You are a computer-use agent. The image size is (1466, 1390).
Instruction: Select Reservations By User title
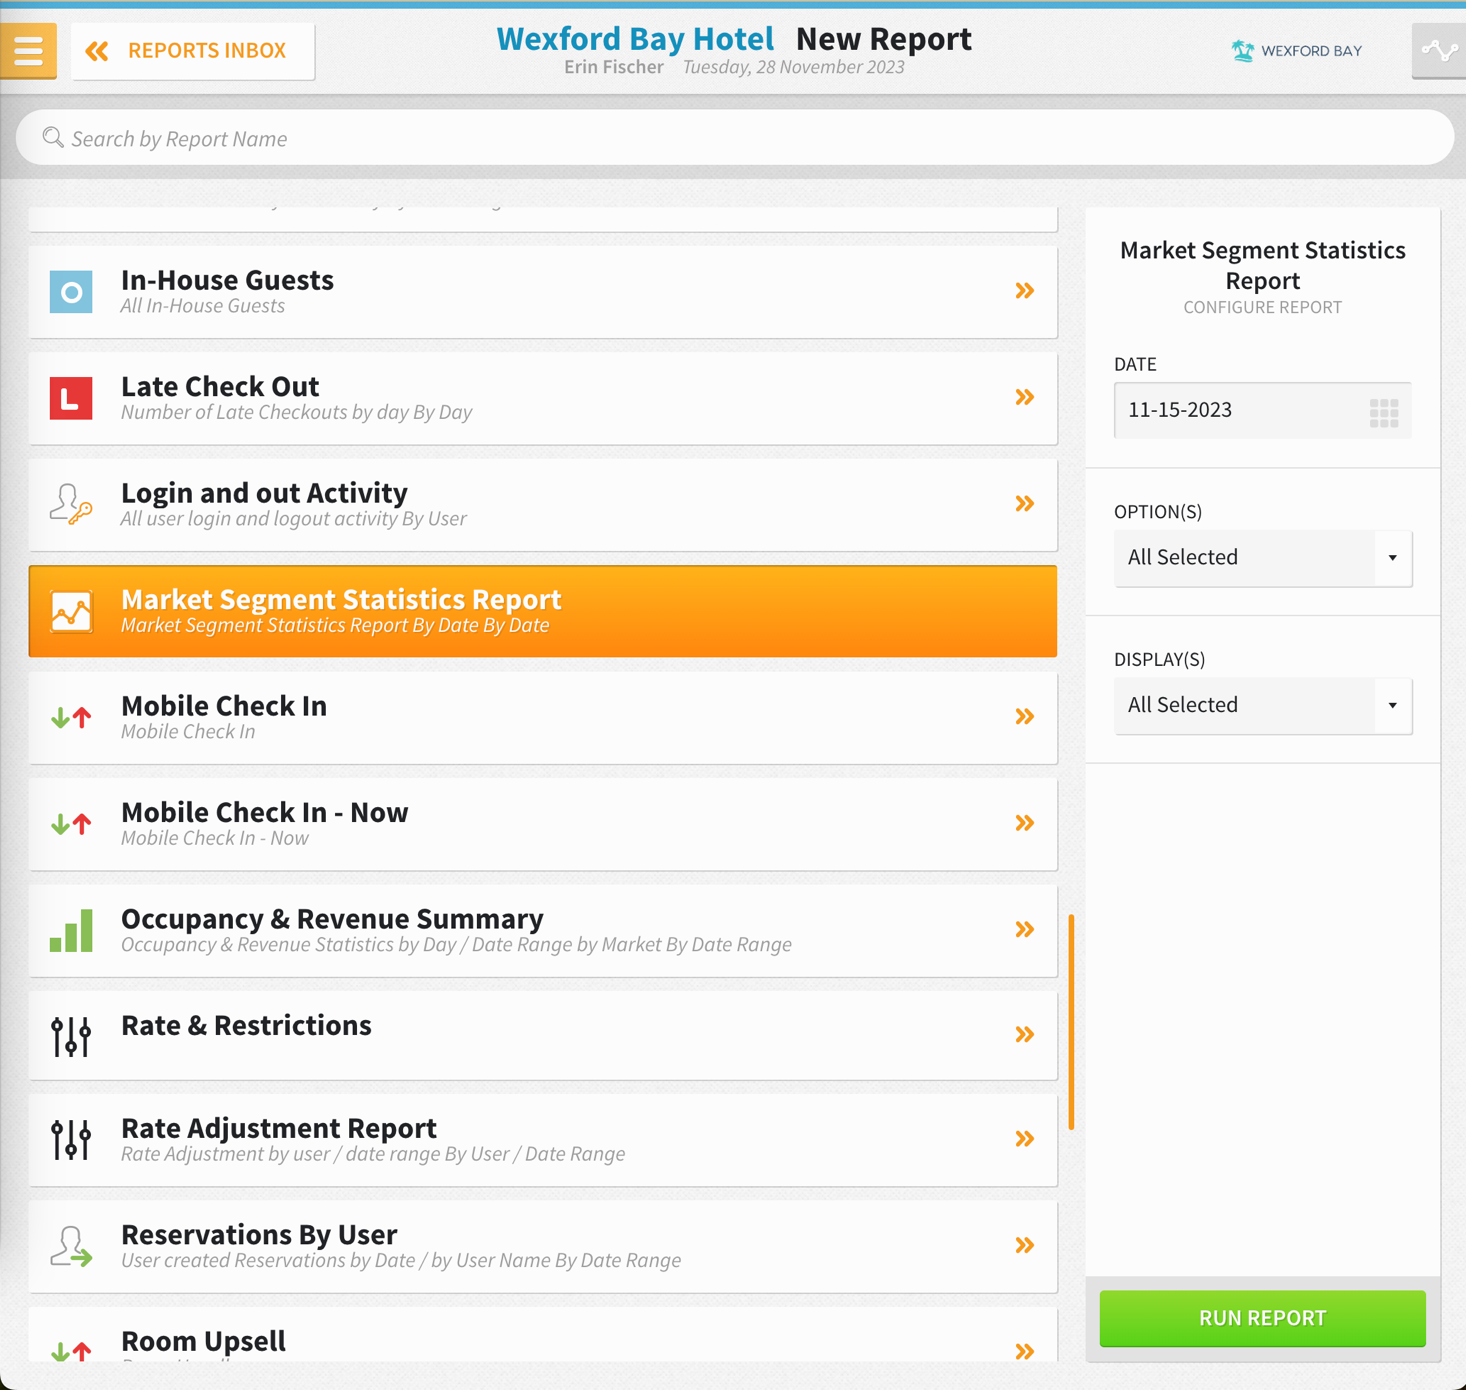259,1234
